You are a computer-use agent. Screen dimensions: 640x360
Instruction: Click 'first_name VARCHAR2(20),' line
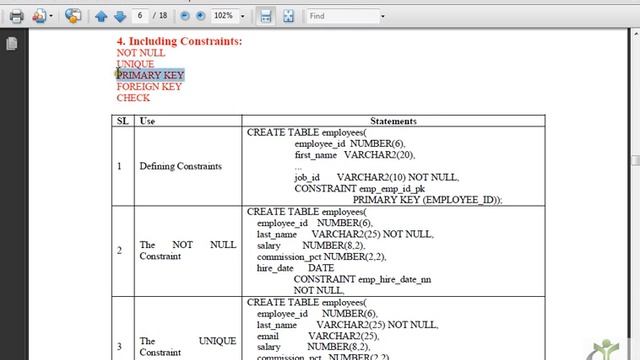[355, 155]
